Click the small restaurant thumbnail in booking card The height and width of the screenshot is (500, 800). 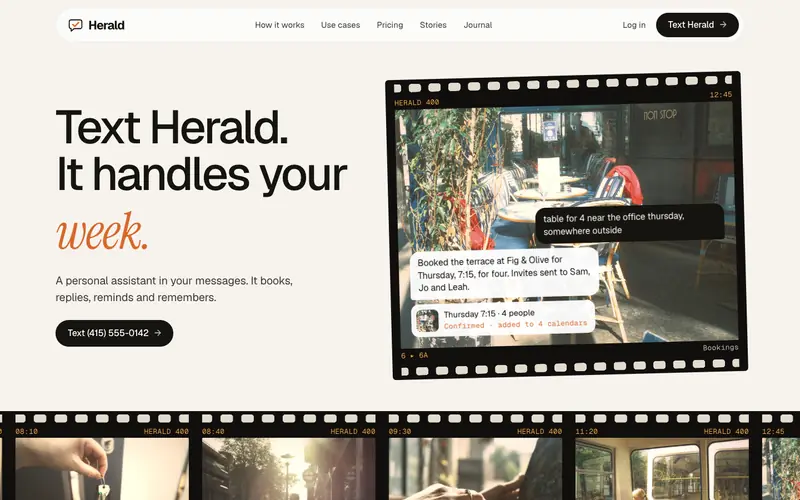(427, 321)
